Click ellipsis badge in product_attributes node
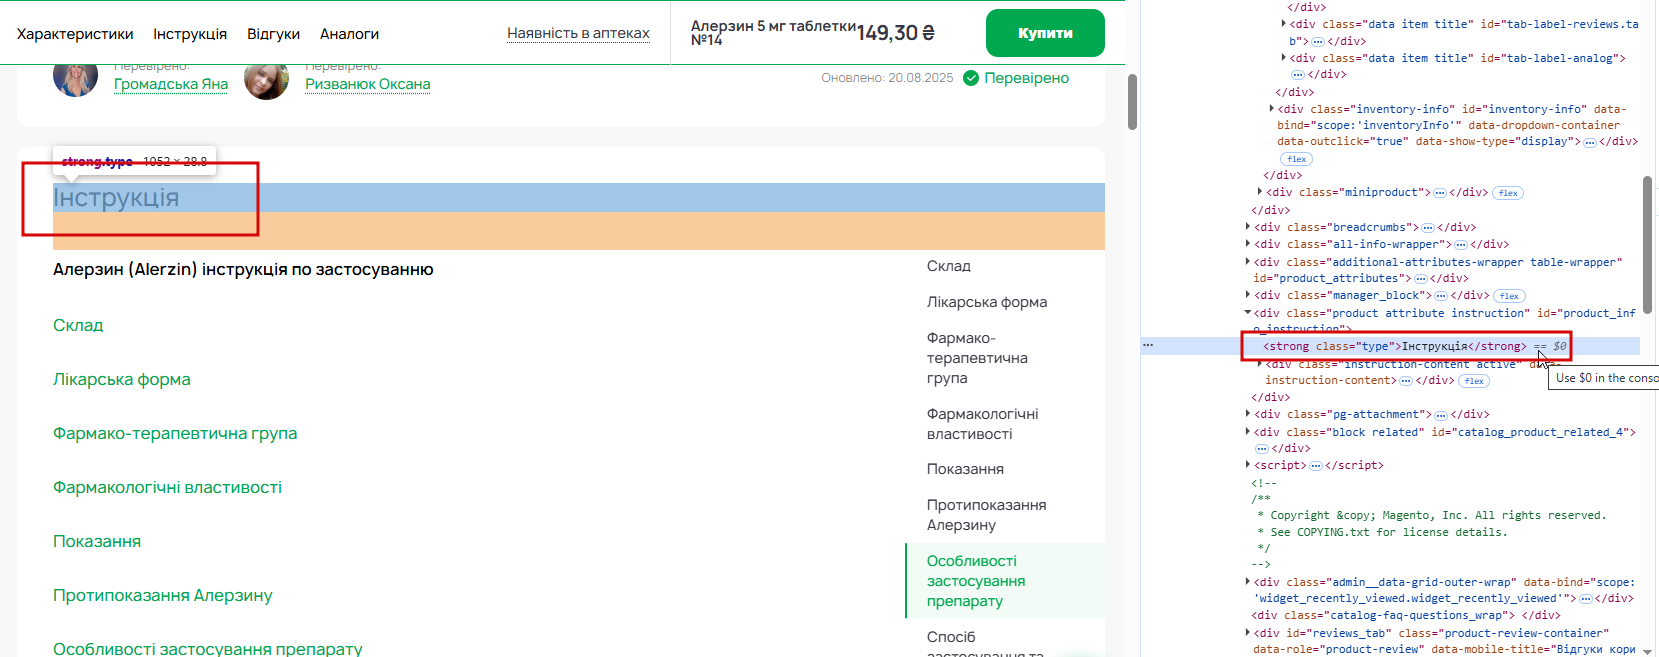The height and width of the screenshot is (657, 1659). click(x=1420, y=279)
